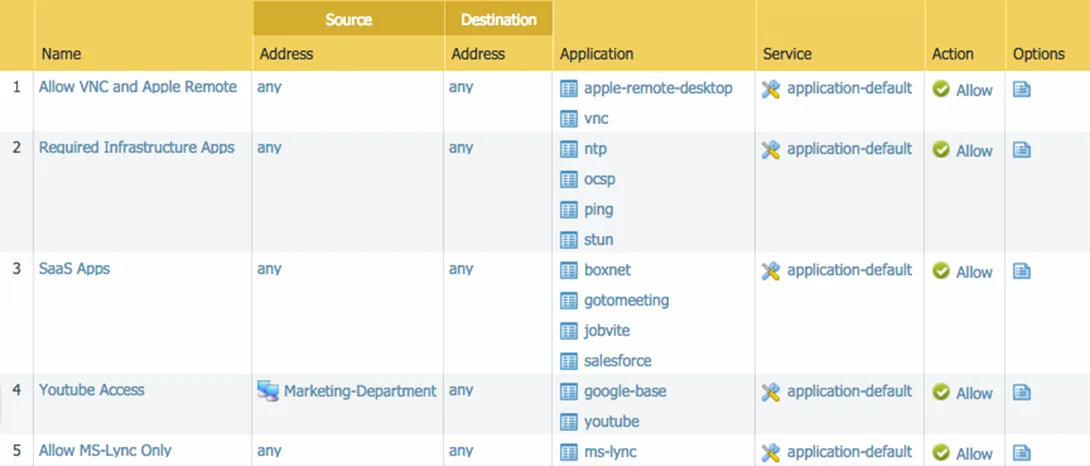Click the google-base application name

[x=625, y=391]
